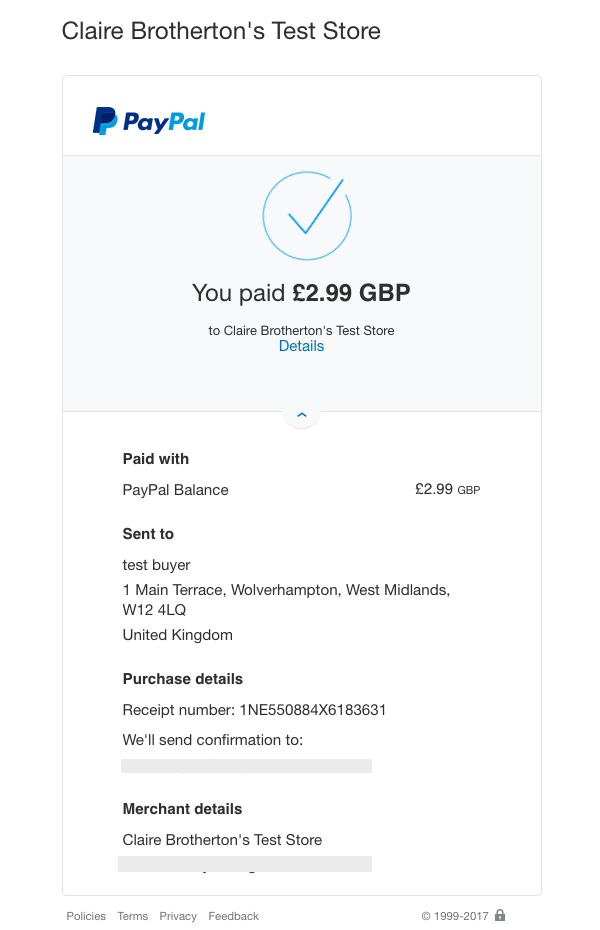Collapse the payment details section via chevron
600x930 pixels.
301,413
